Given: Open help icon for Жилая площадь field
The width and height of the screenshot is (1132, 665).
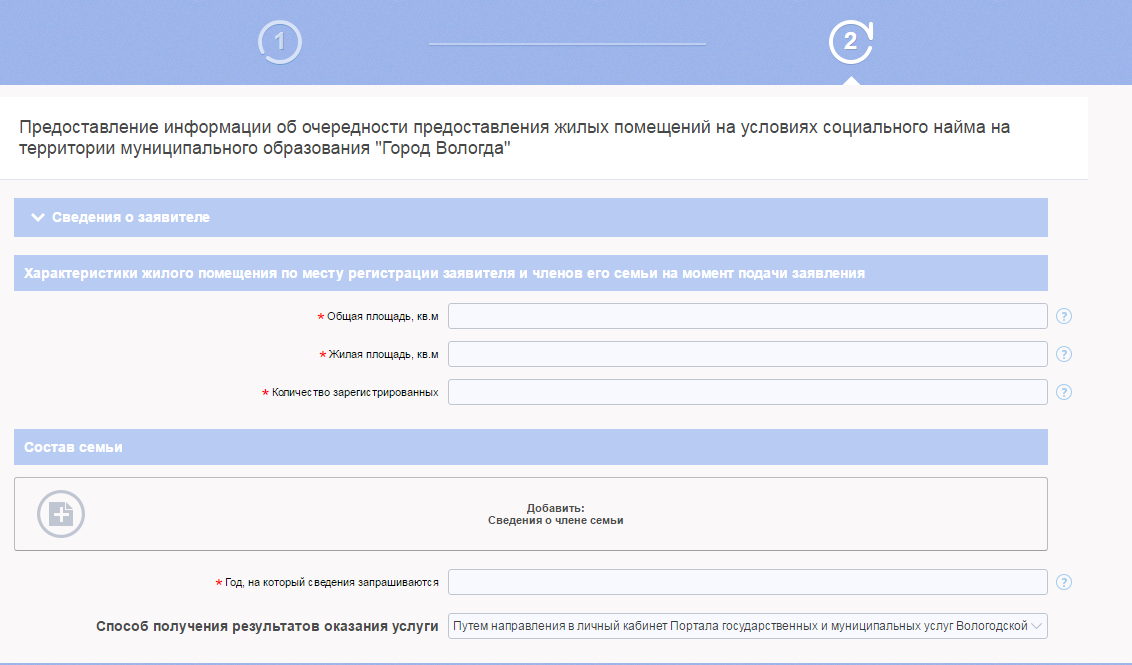Looking at the screenshot, I should coord(1064,354).
